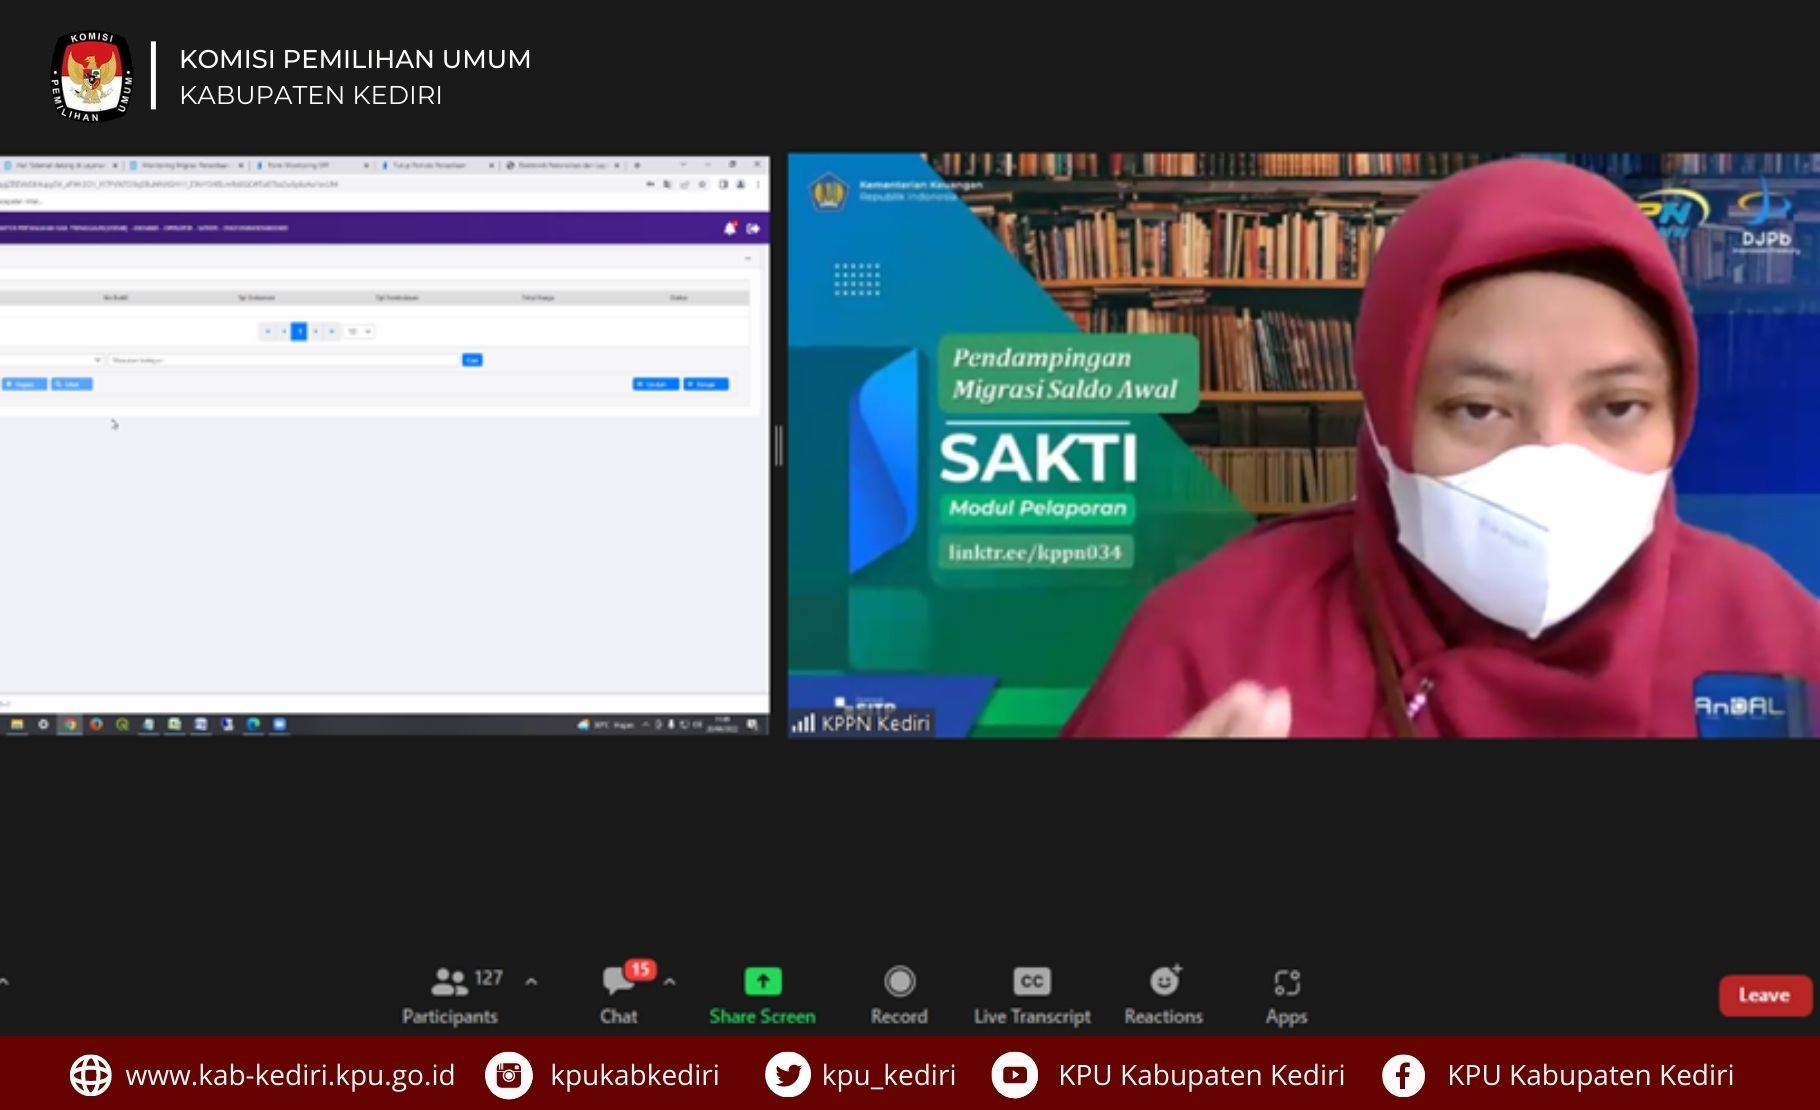
Task: Expand the arrow next to Chat
Action: click(x=670, y=982)
